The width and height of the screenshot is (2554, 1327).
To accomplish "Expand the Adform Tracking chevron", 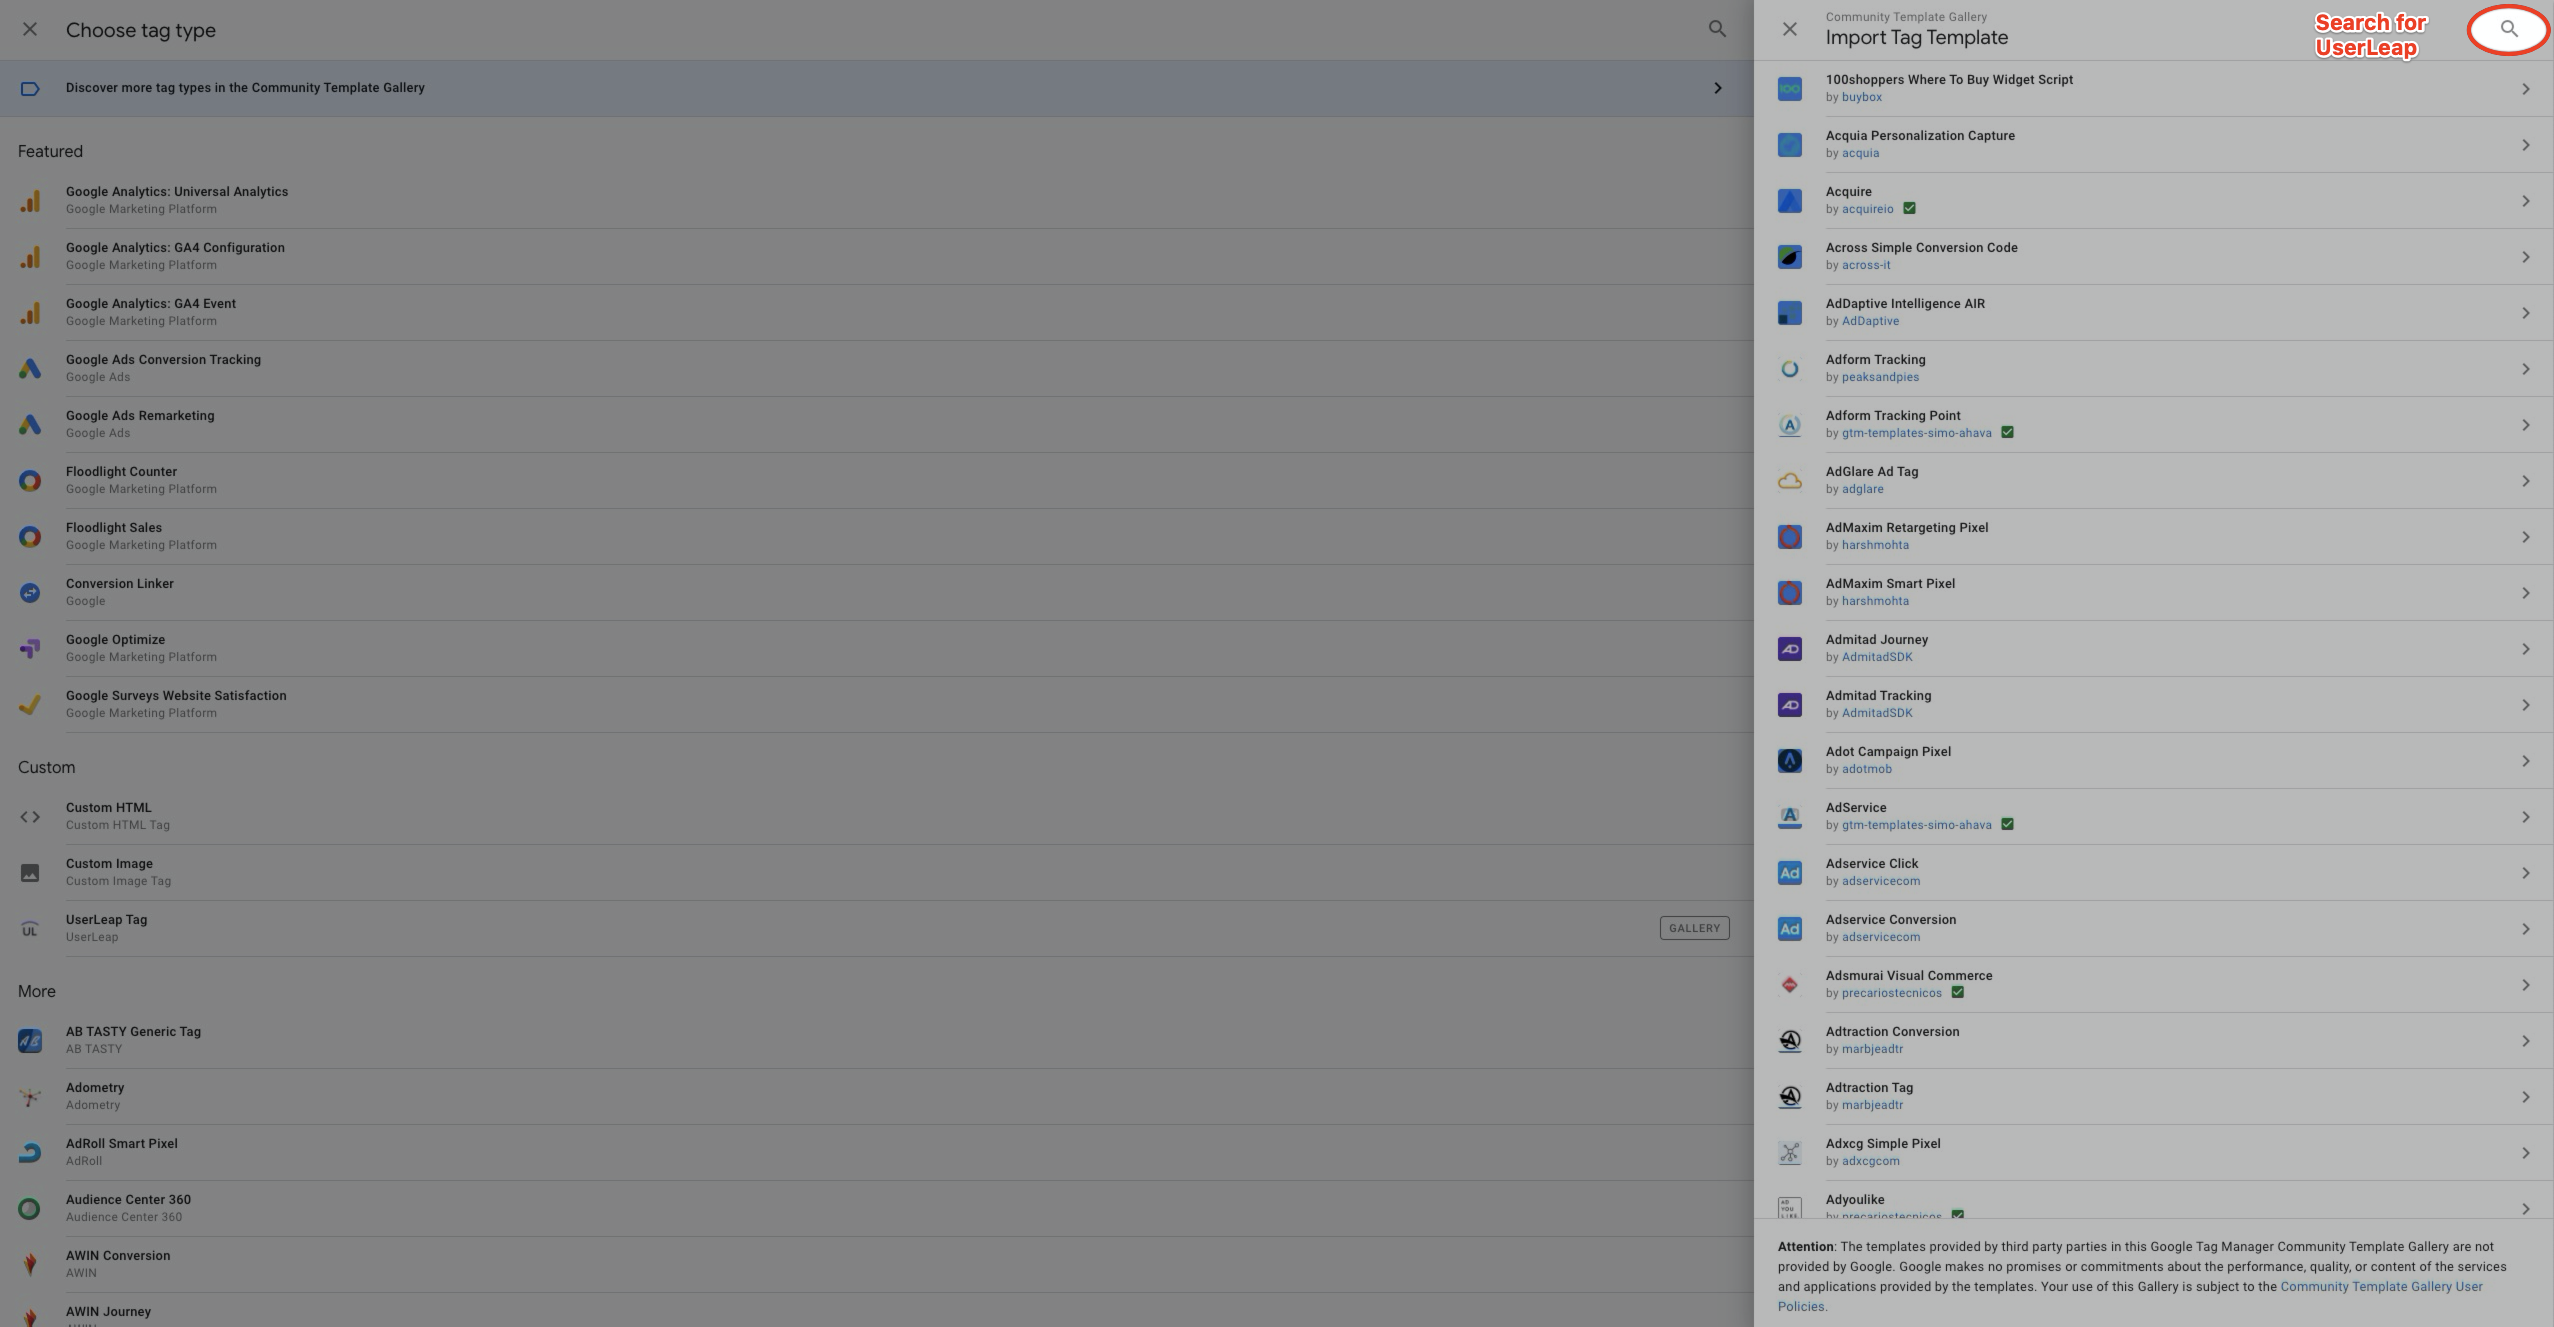I will [2526, 369].
